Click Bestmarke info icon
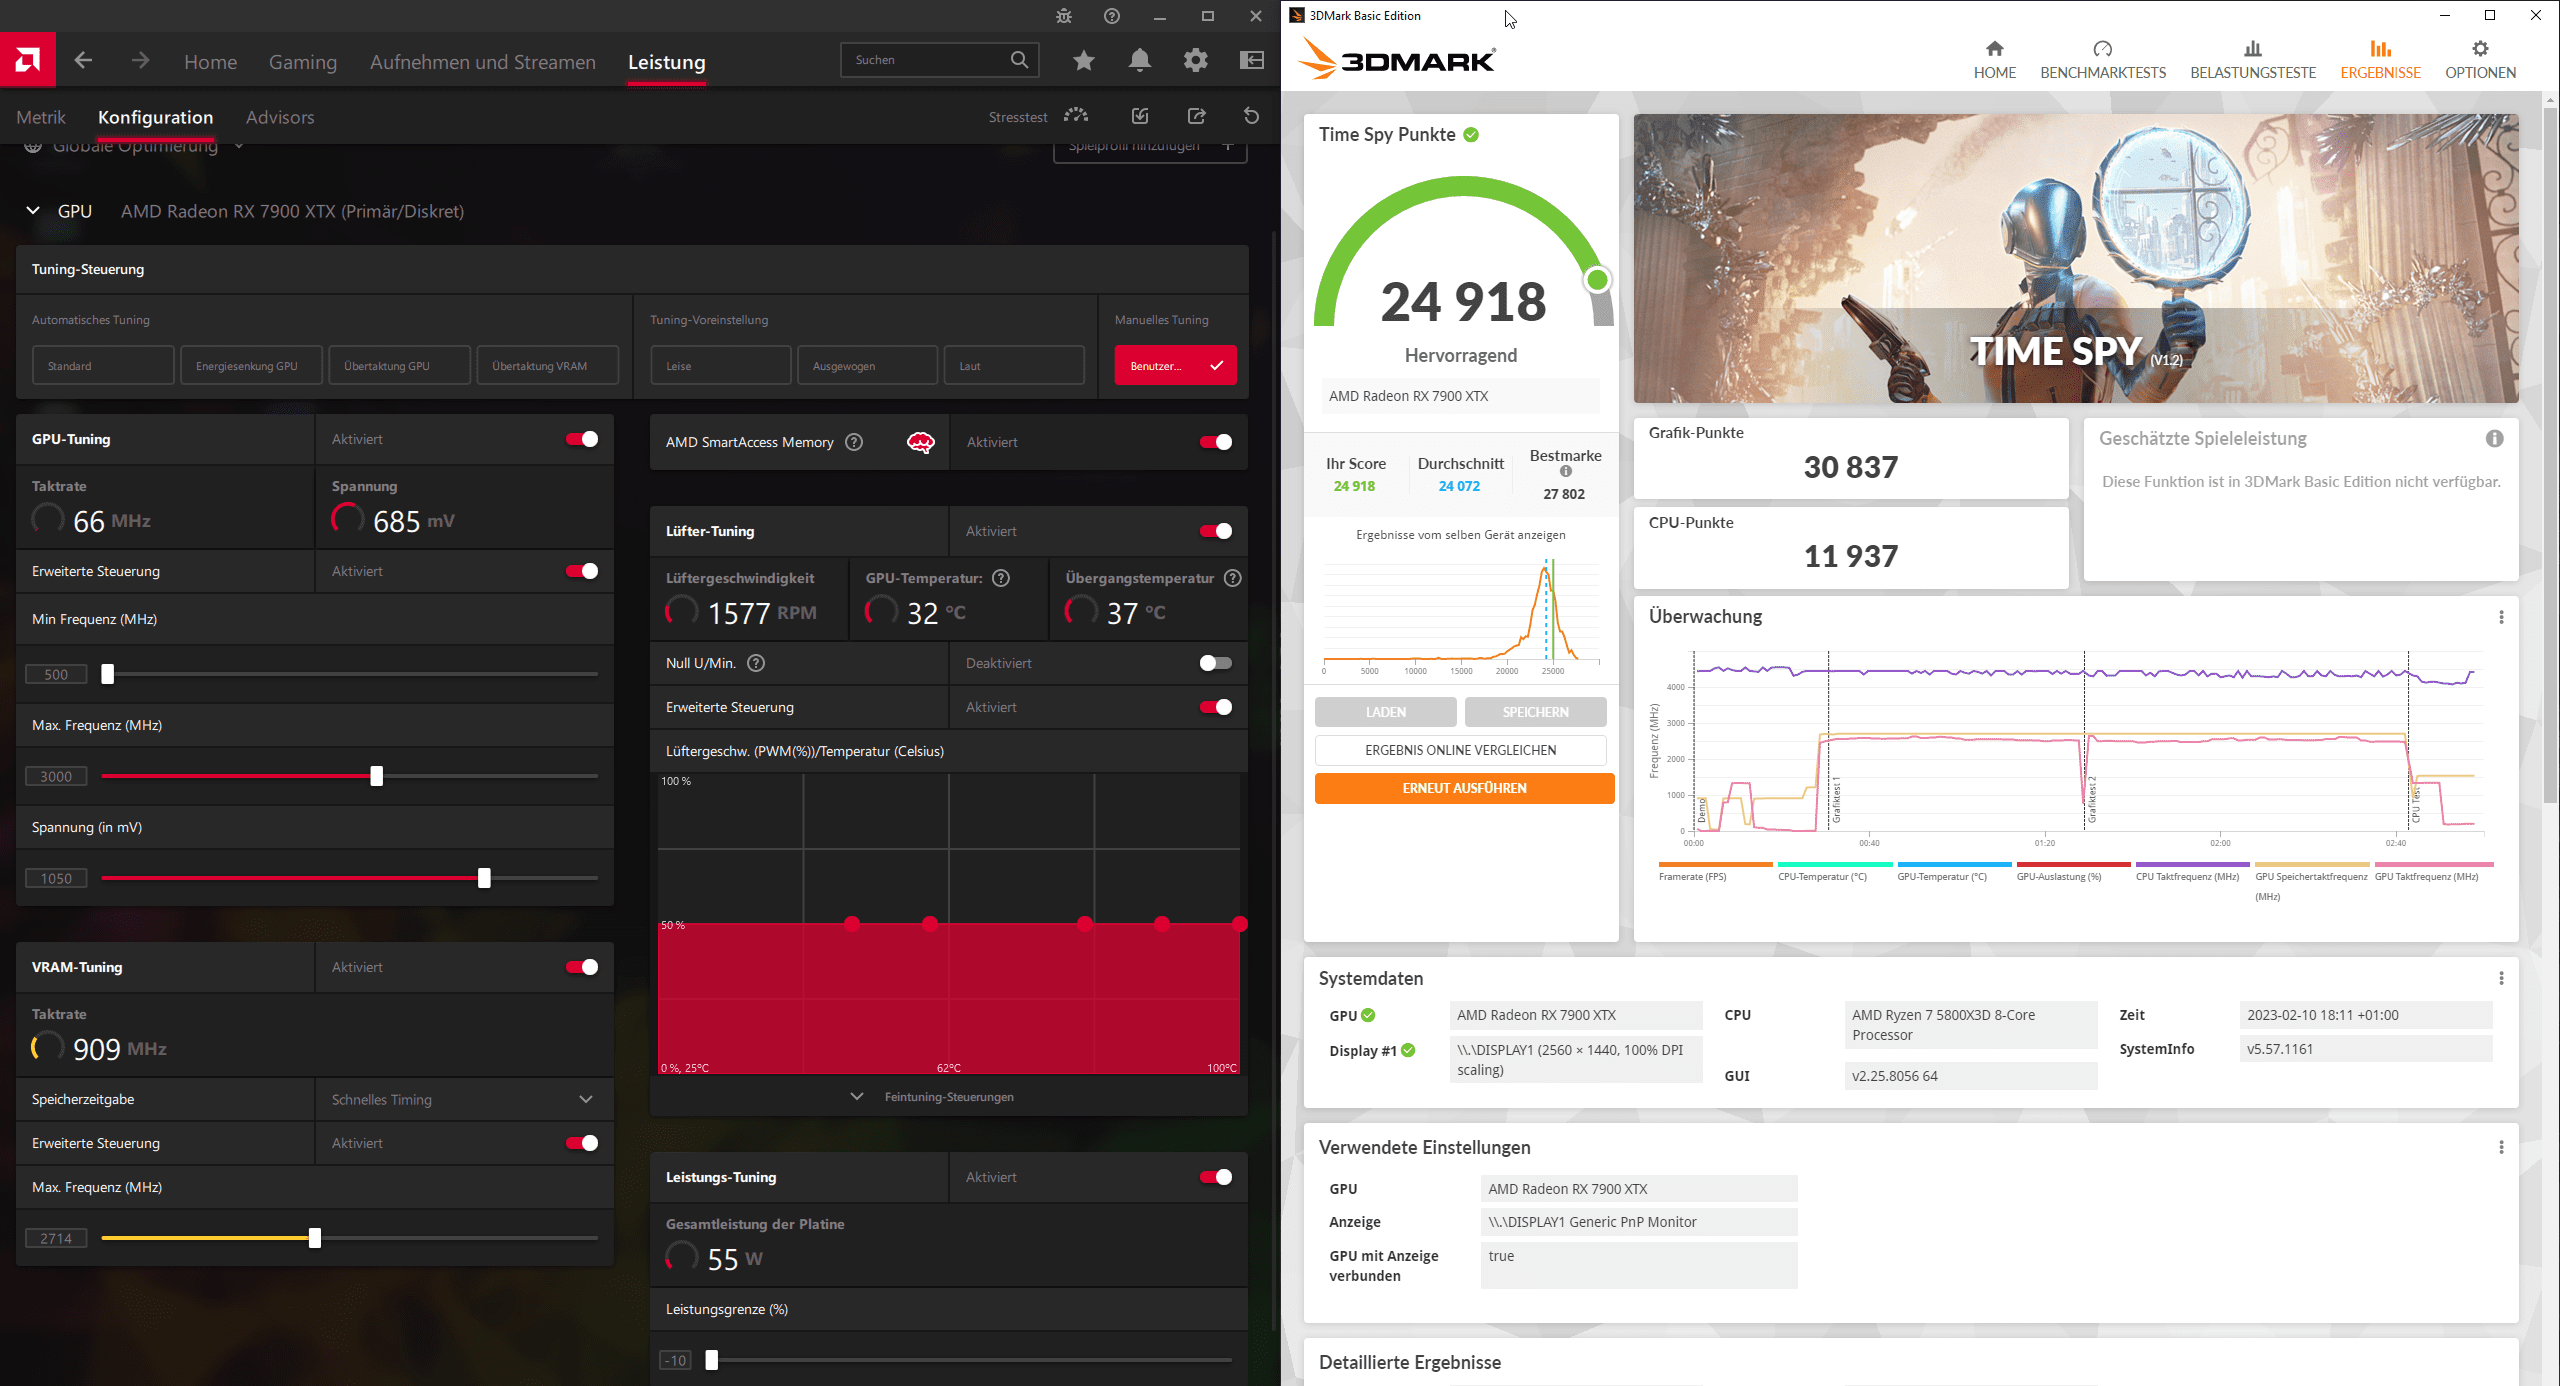The image size is (2560, 1386). pos(1566,471)
